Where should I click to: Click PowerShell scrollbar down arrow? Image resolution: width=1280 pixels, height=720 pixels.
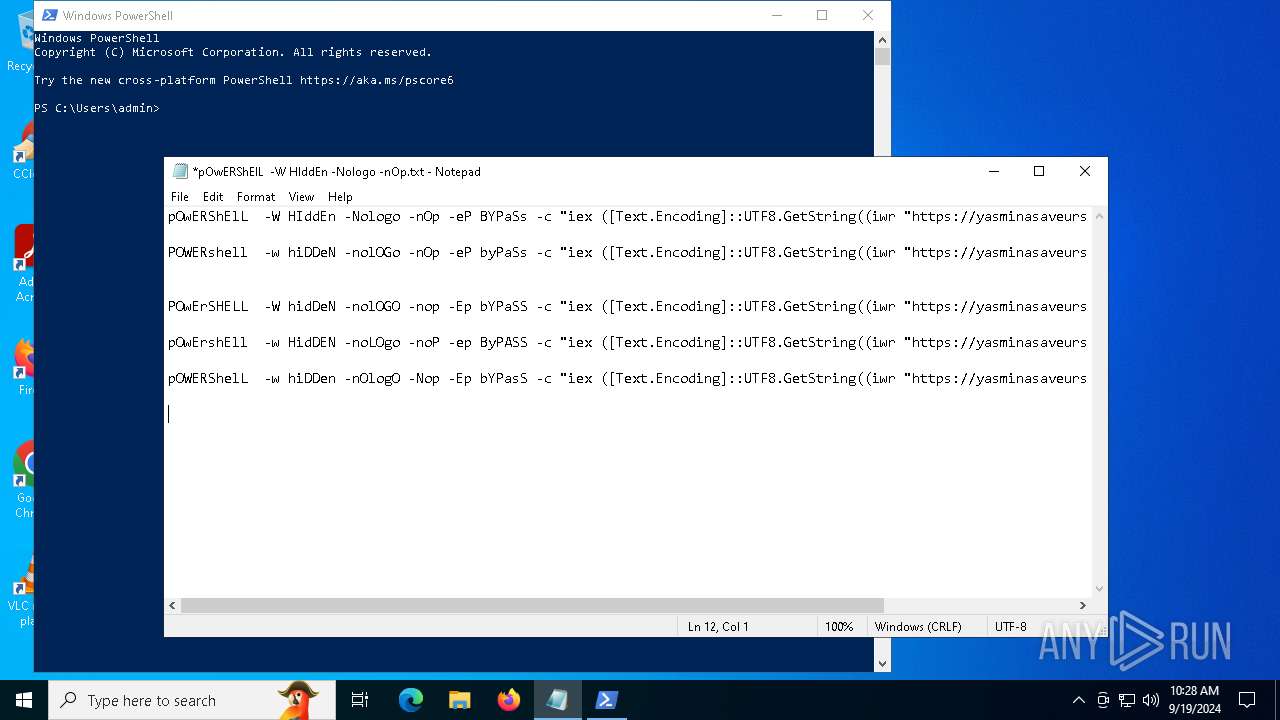coord(882,663)
